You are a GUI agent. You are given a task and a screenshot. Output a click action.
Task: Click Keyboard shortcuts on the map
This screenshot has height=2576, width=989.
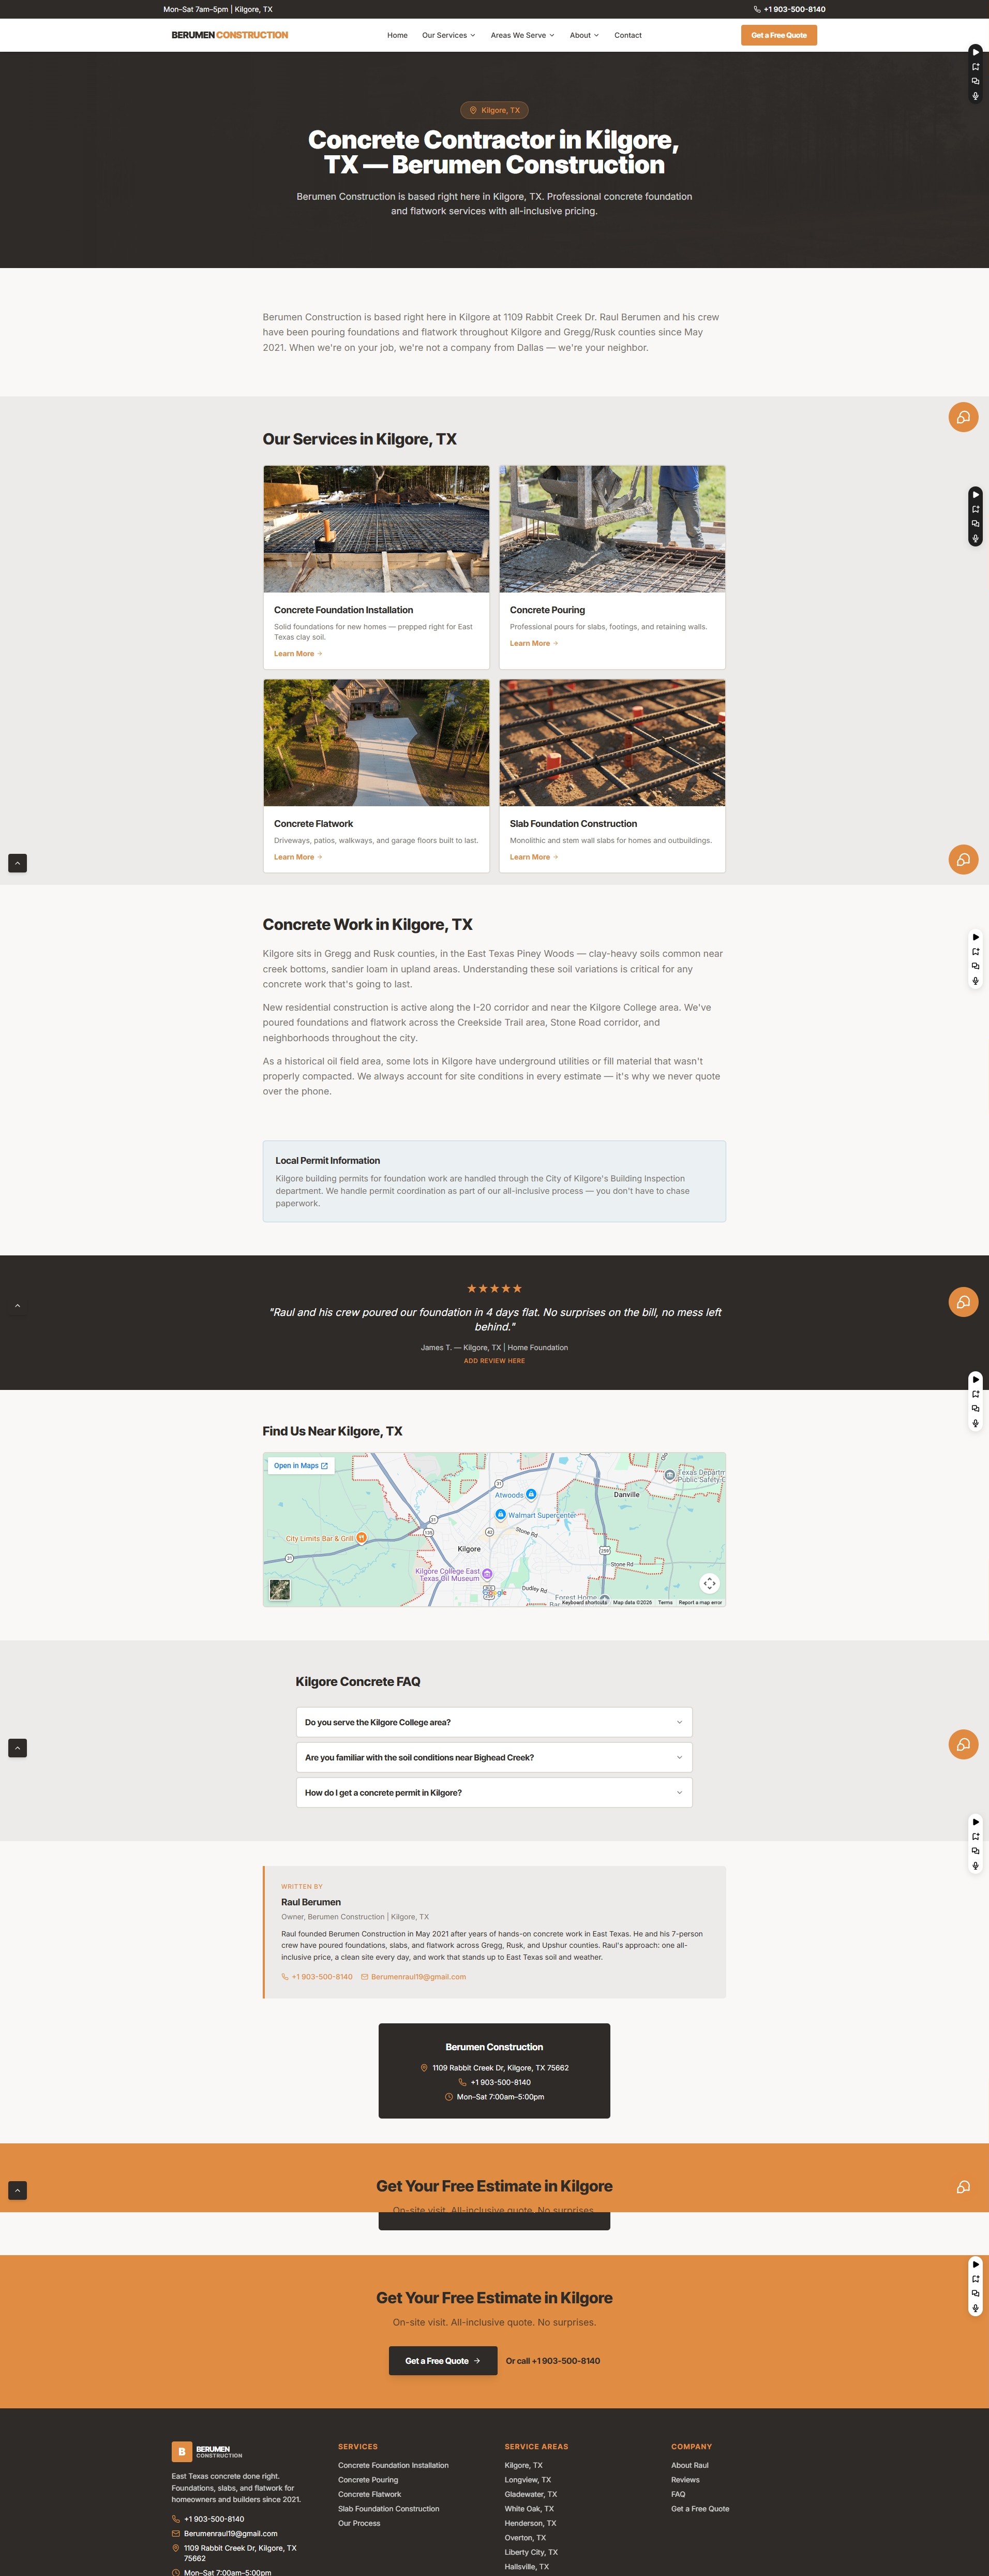point(584,1602)
